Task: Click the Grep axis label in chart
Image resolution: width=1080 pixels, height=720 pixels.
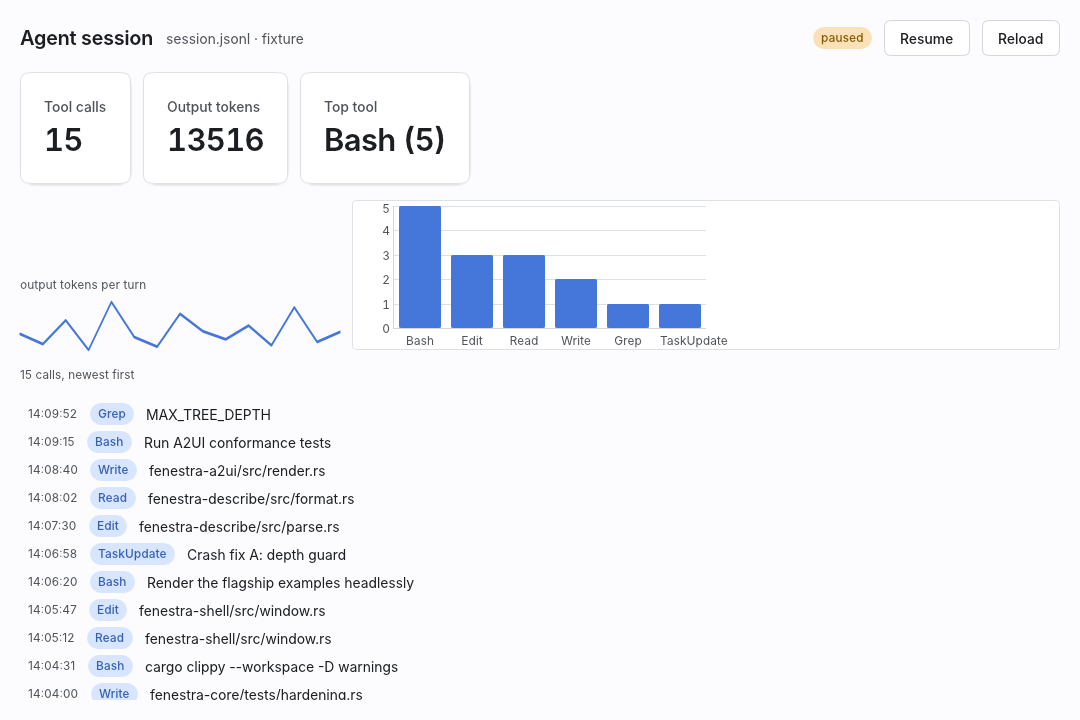Action: point(627,341)
